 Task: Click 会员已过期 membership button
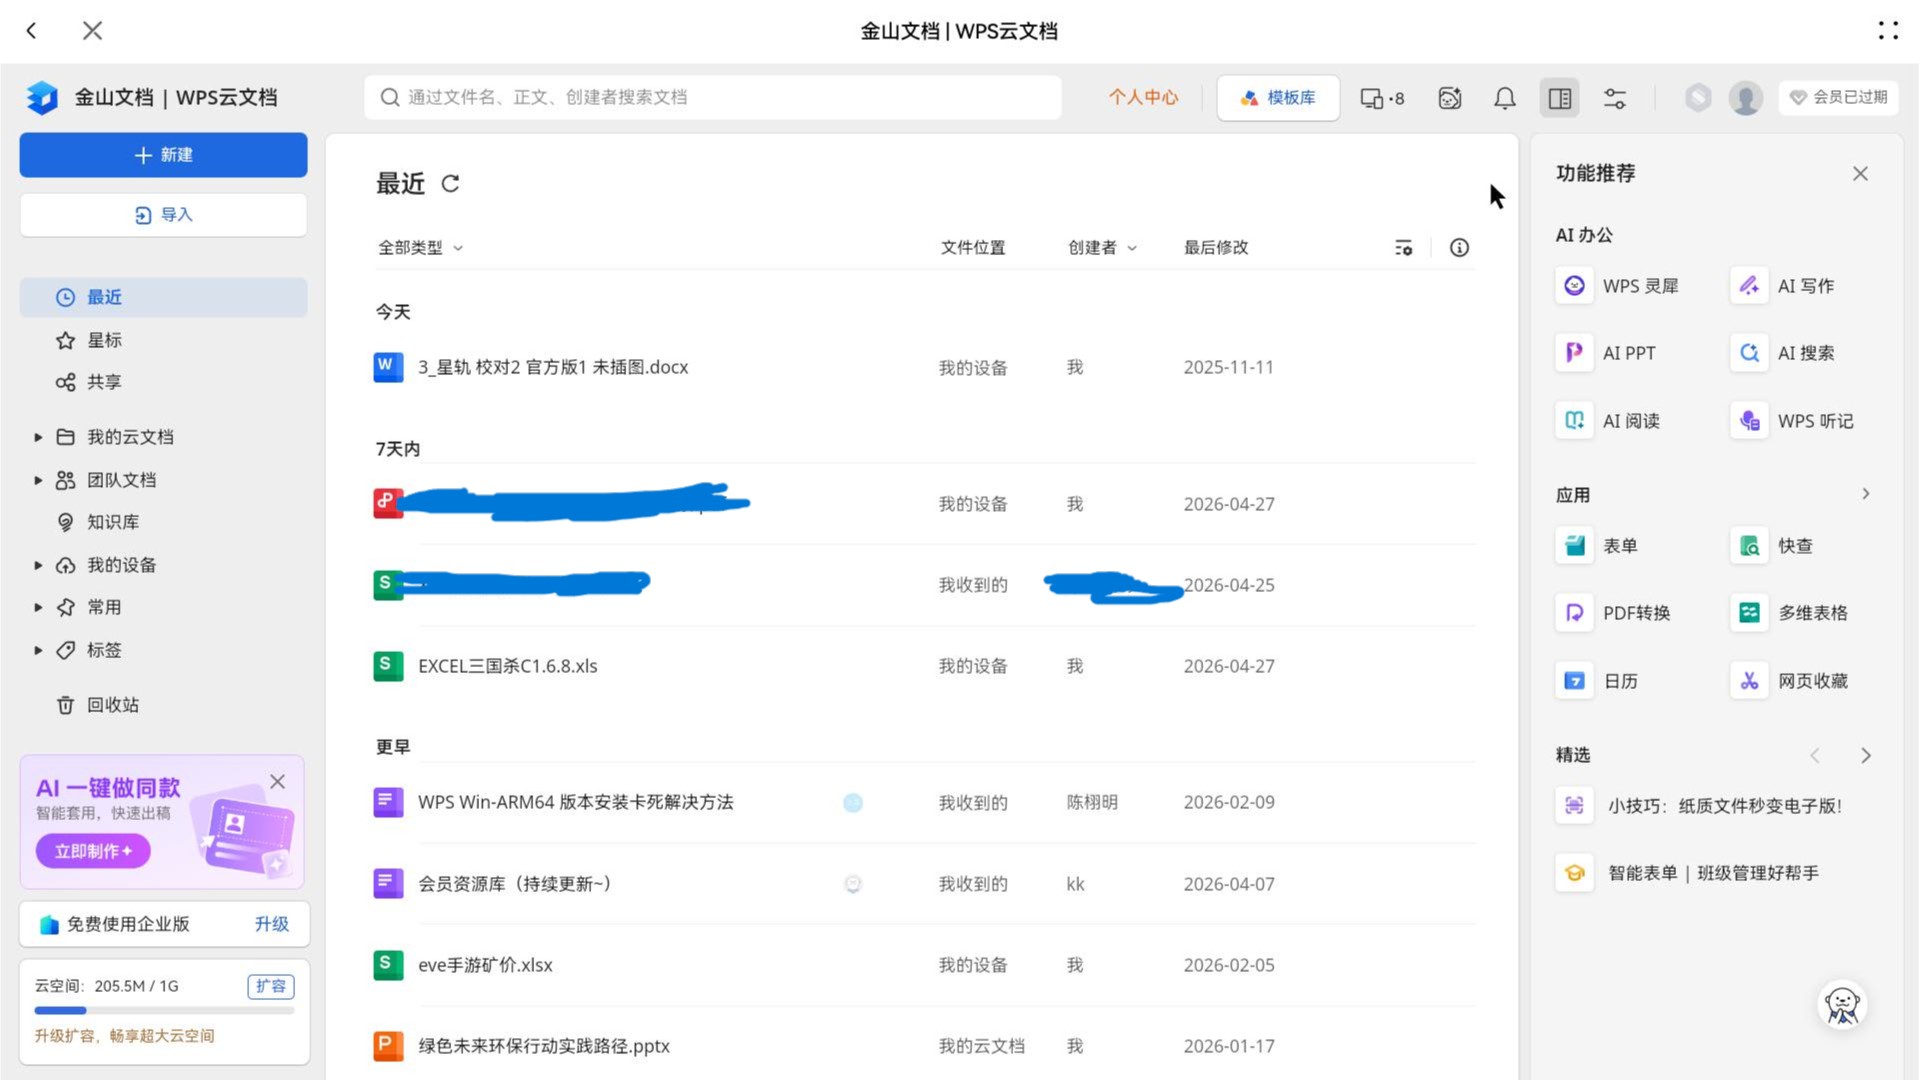click(x=1838, y=98)
